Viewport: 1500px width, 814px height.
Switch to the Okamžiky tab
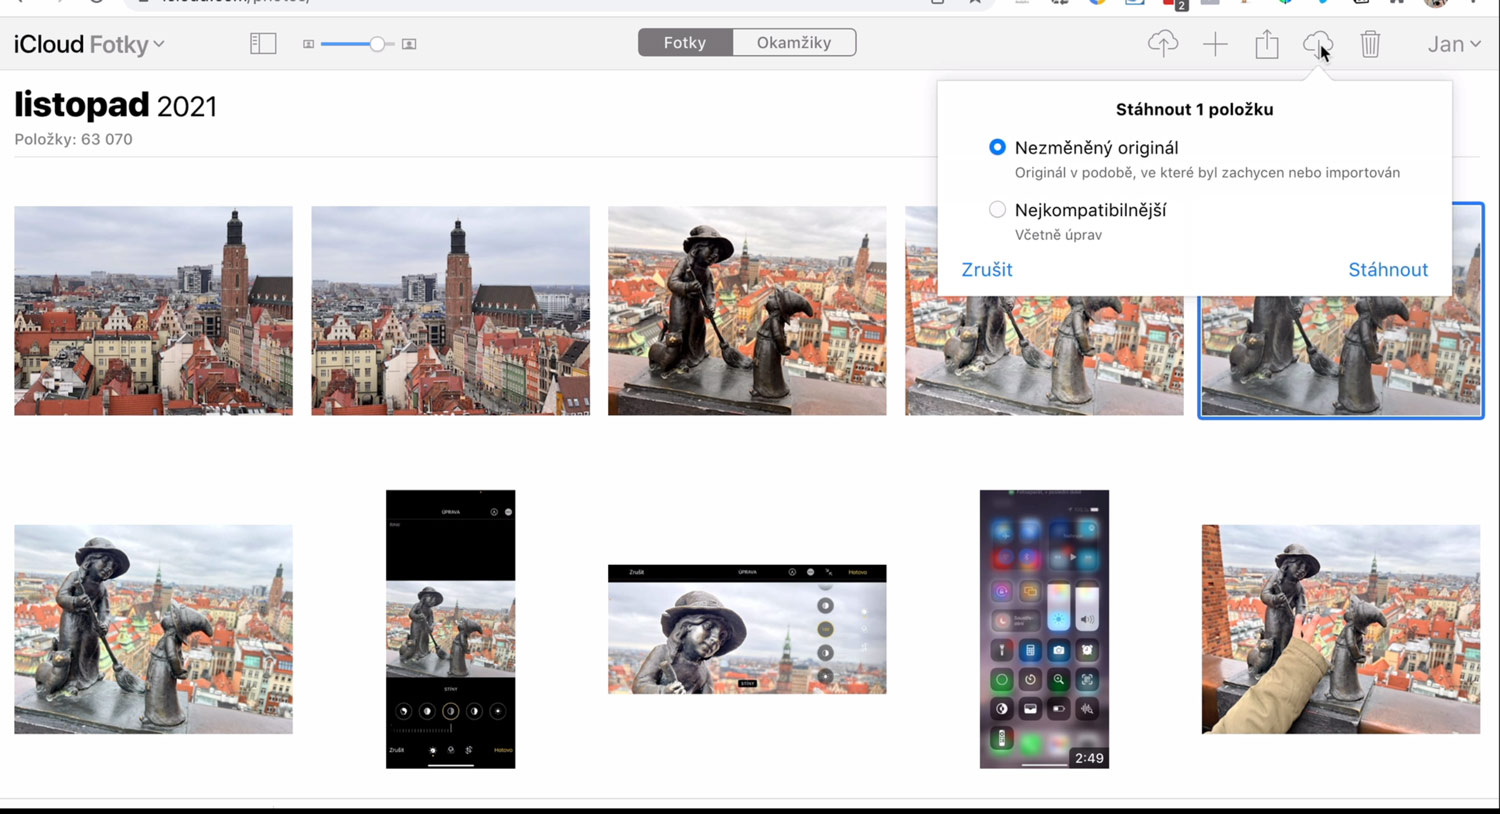pyautogui.click(x=794, y=43)
